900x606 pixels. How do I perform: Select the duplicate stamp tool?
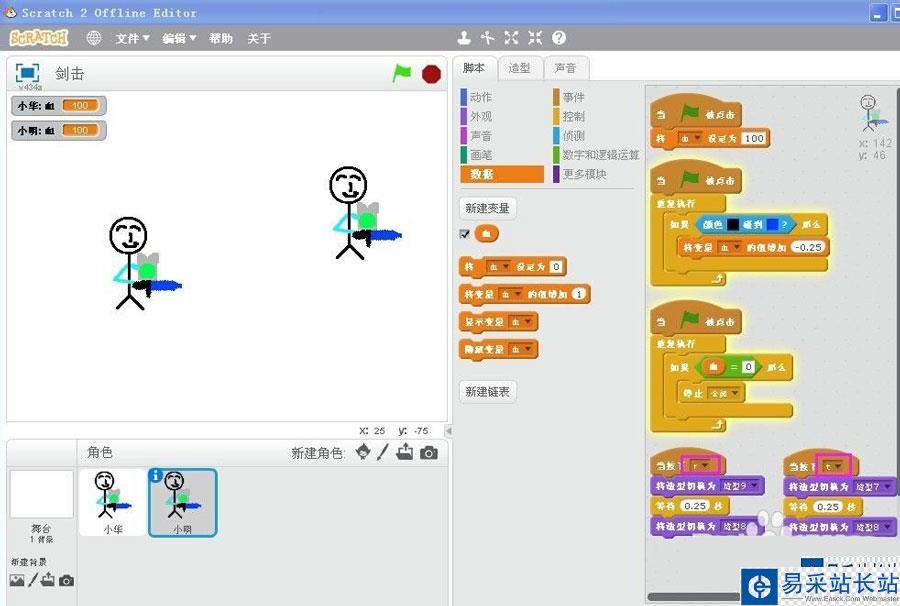click(x=464, y=38)
